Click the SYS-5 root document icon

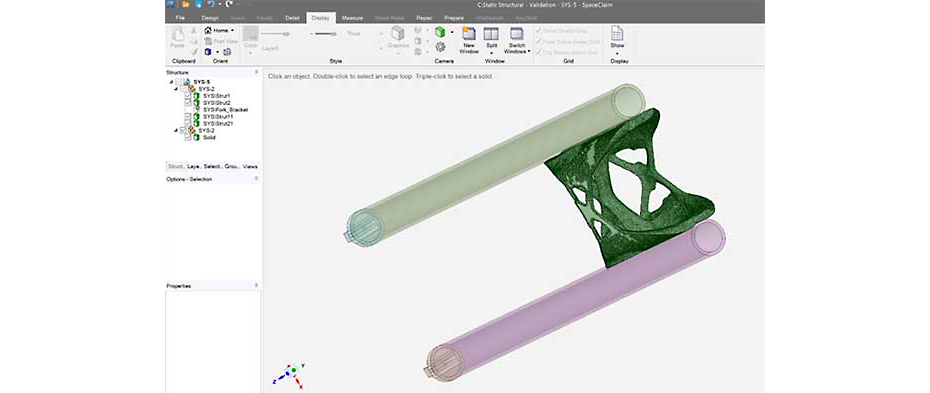tap(187, 82)
